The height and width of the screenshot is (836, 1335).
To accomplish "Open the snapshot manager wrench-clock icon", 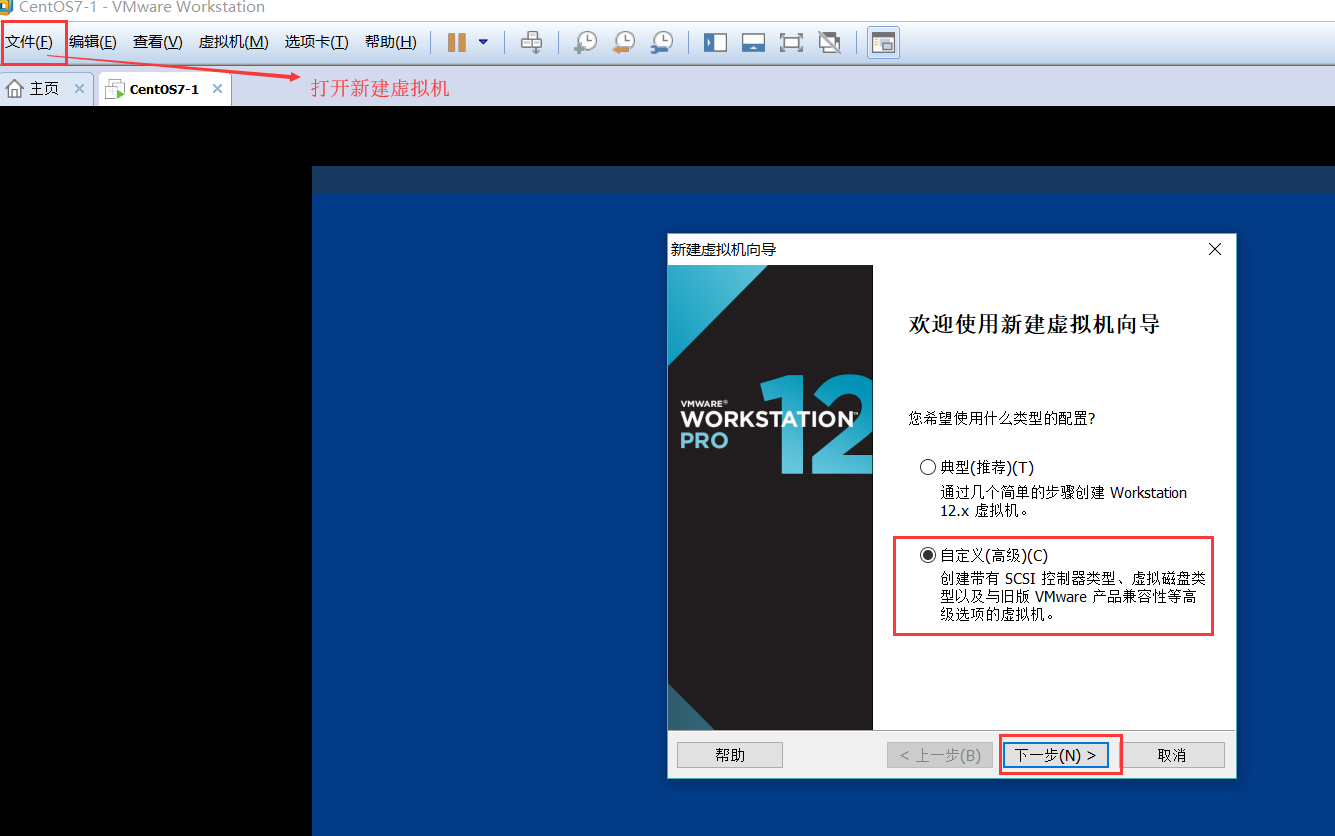I will click(661, 42).
